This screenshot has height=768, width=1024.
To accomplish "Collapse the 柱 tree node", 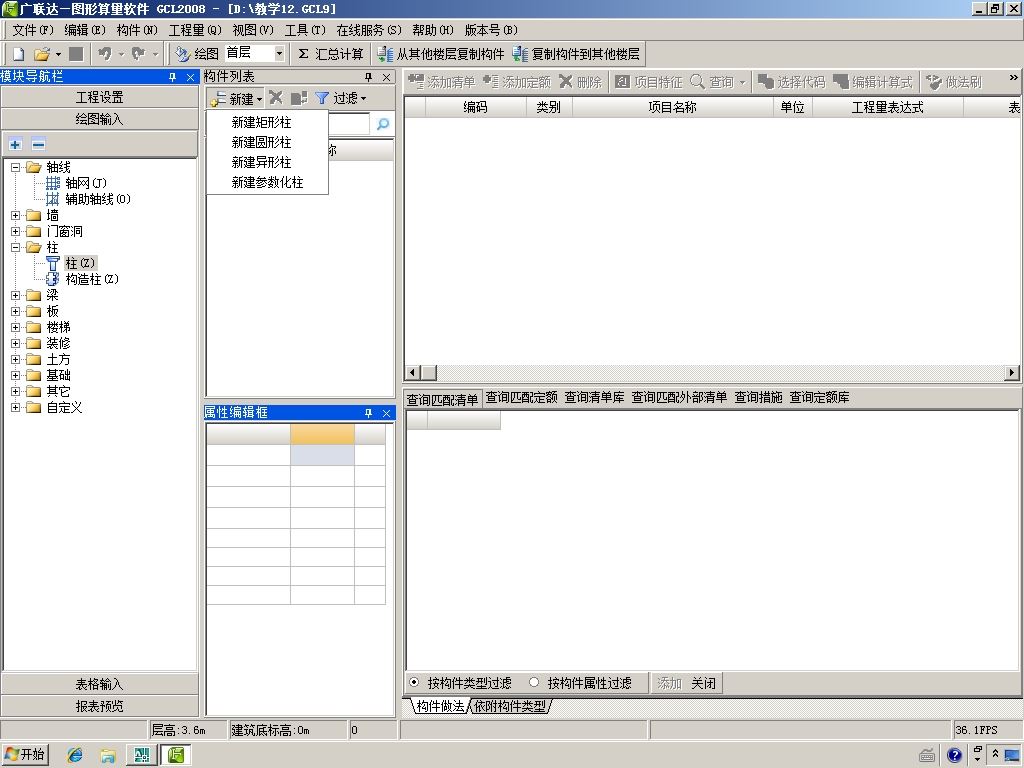I will coord(15,247).
